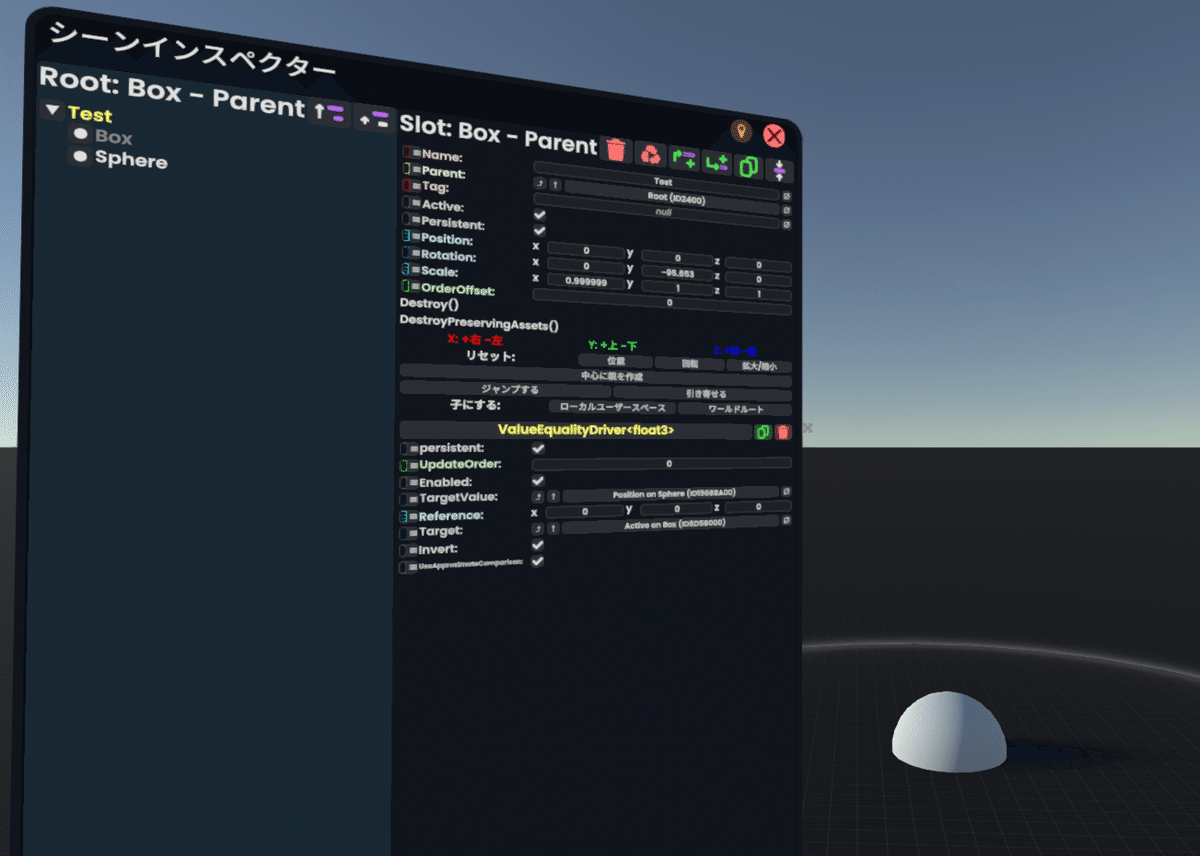Click Scale x field showing 0.999999

(x=586, y=281)
